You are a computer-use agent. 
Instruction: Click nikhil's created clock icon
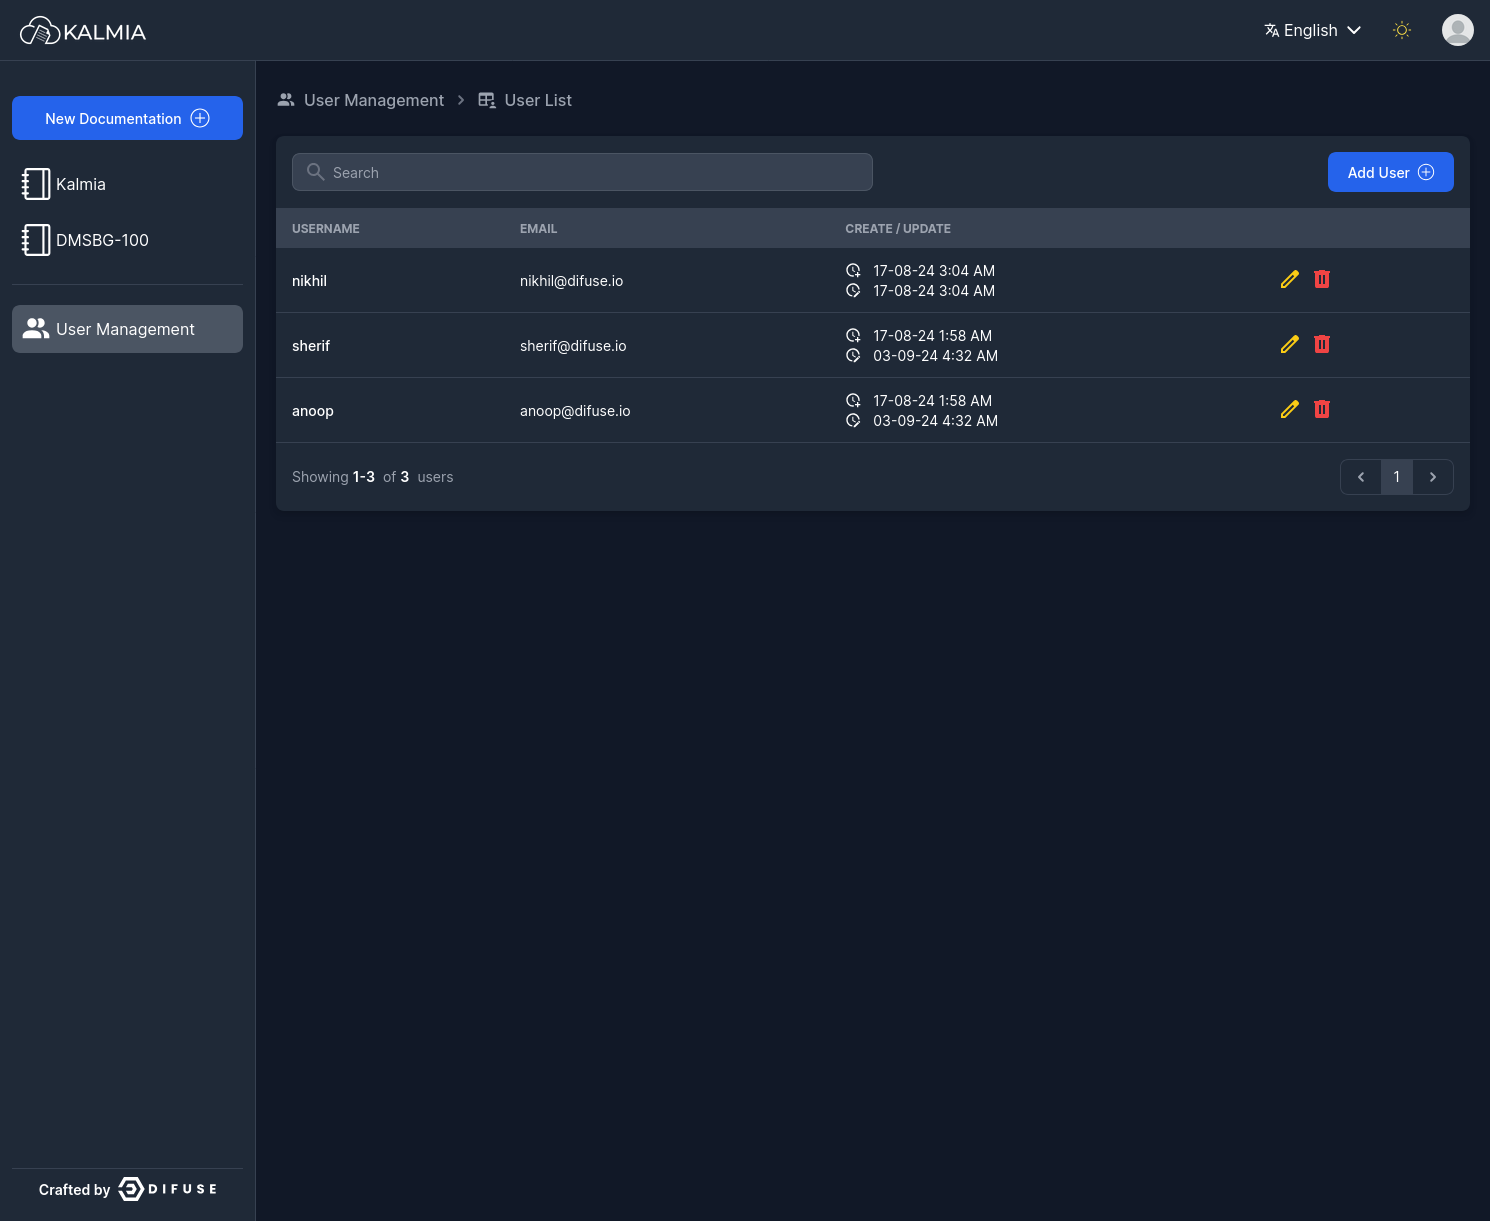click(853, 270)
